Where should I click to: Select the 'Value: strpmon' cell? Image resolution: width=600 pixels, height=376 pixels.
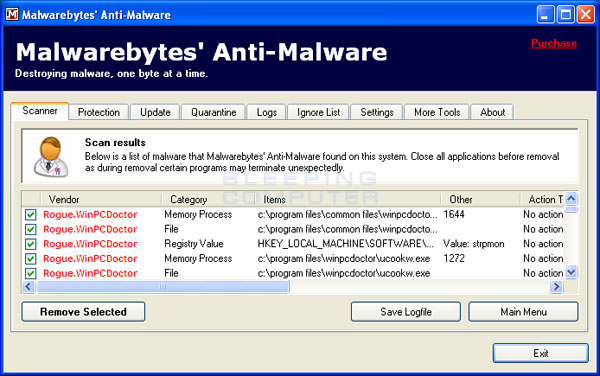[x=474, y=244]
